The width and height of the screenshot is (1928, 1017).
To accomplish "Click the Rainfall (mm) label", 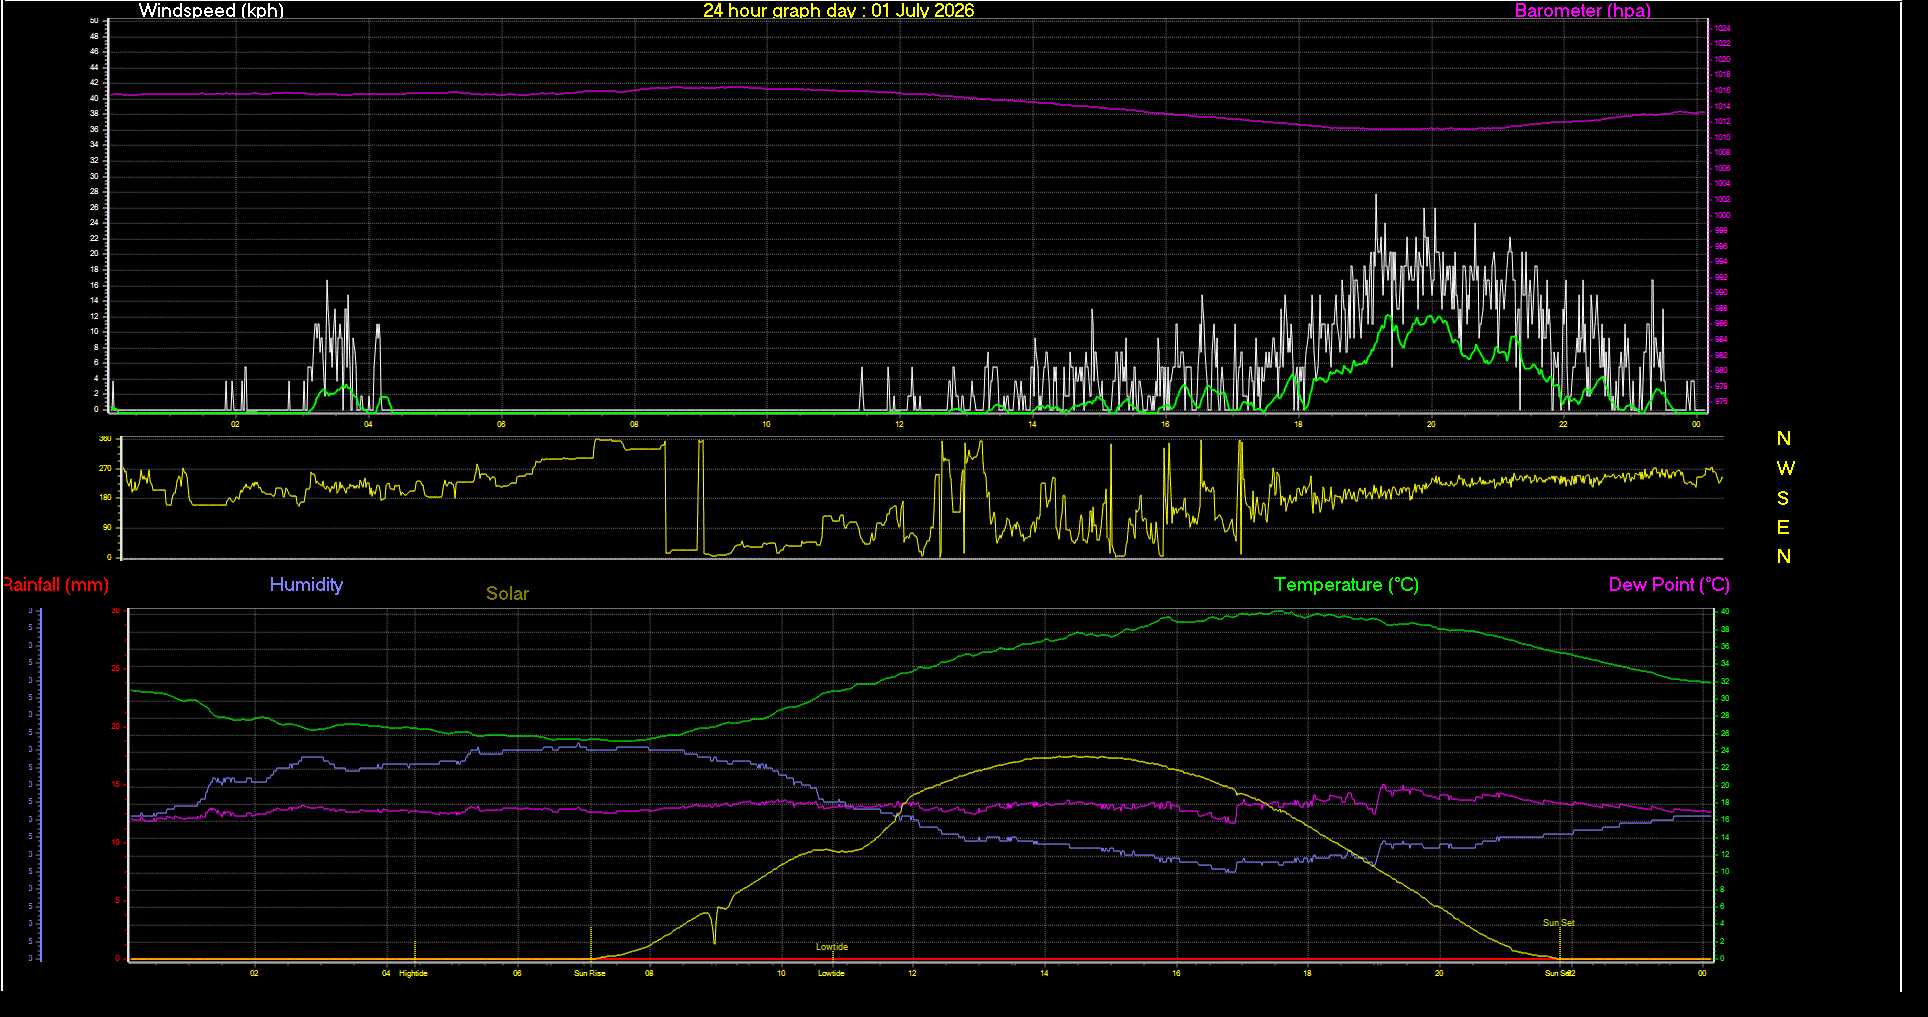I will (55, 585).
